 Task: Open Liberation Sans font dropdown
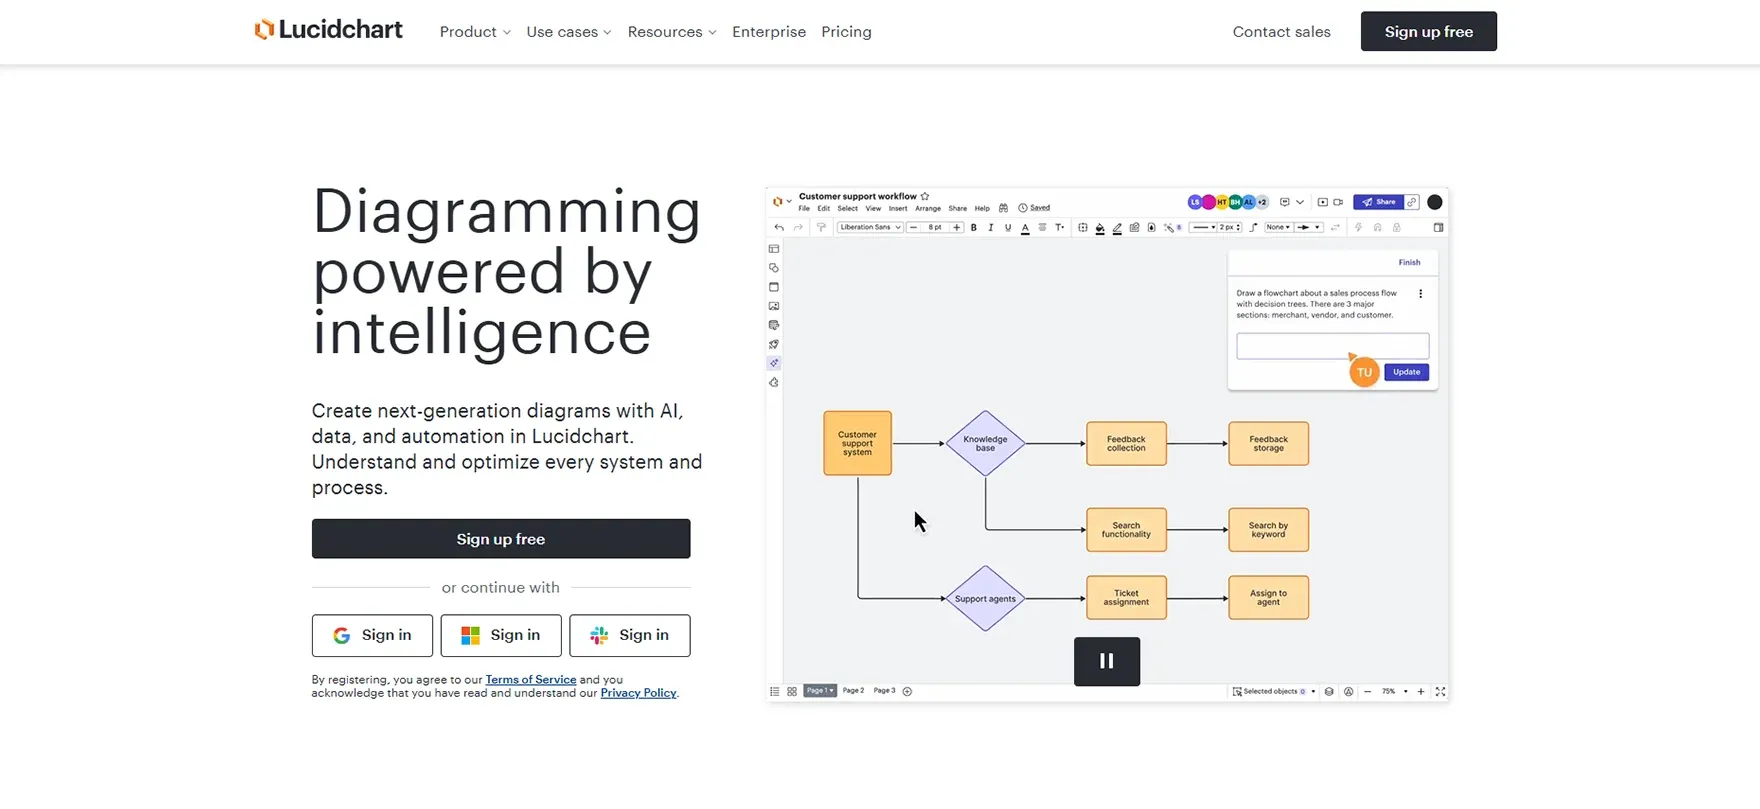pyautogui.click(x=870, y=227)
